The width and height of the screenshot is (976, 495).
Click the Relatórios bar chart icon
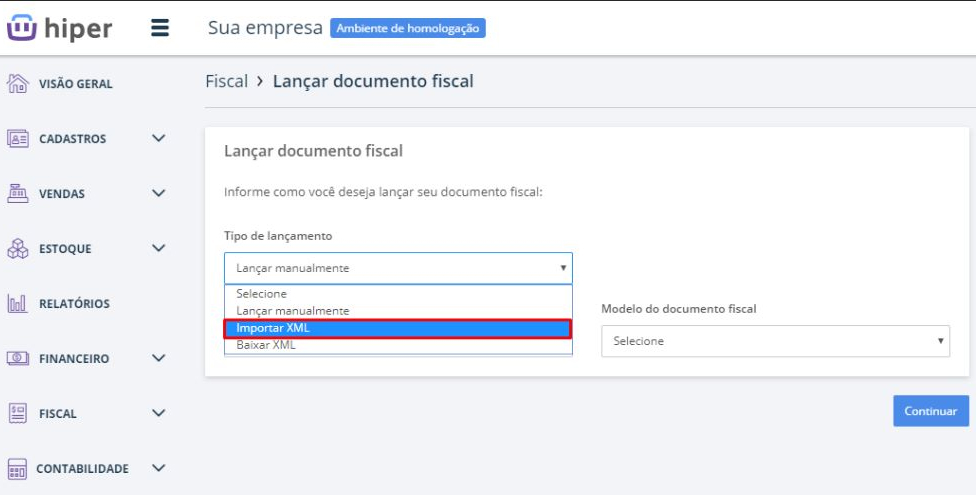17,303
